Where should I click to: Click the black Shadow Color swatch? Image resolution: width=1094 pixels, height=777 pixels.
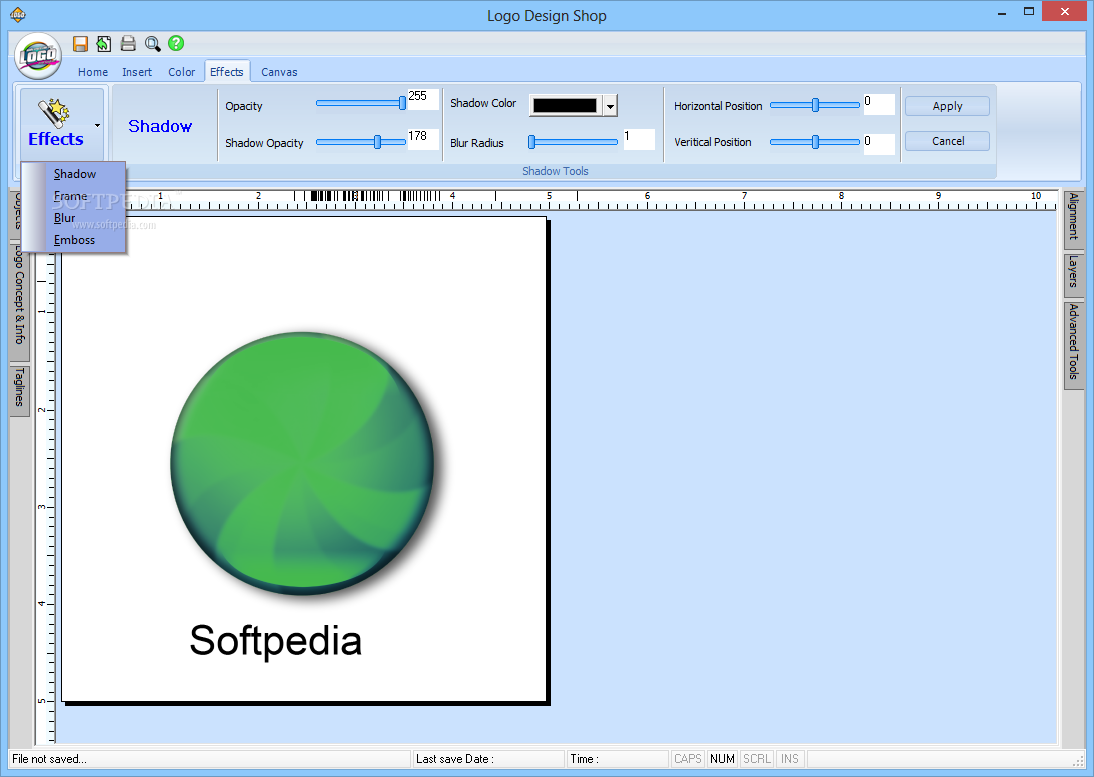click(564, 105)
